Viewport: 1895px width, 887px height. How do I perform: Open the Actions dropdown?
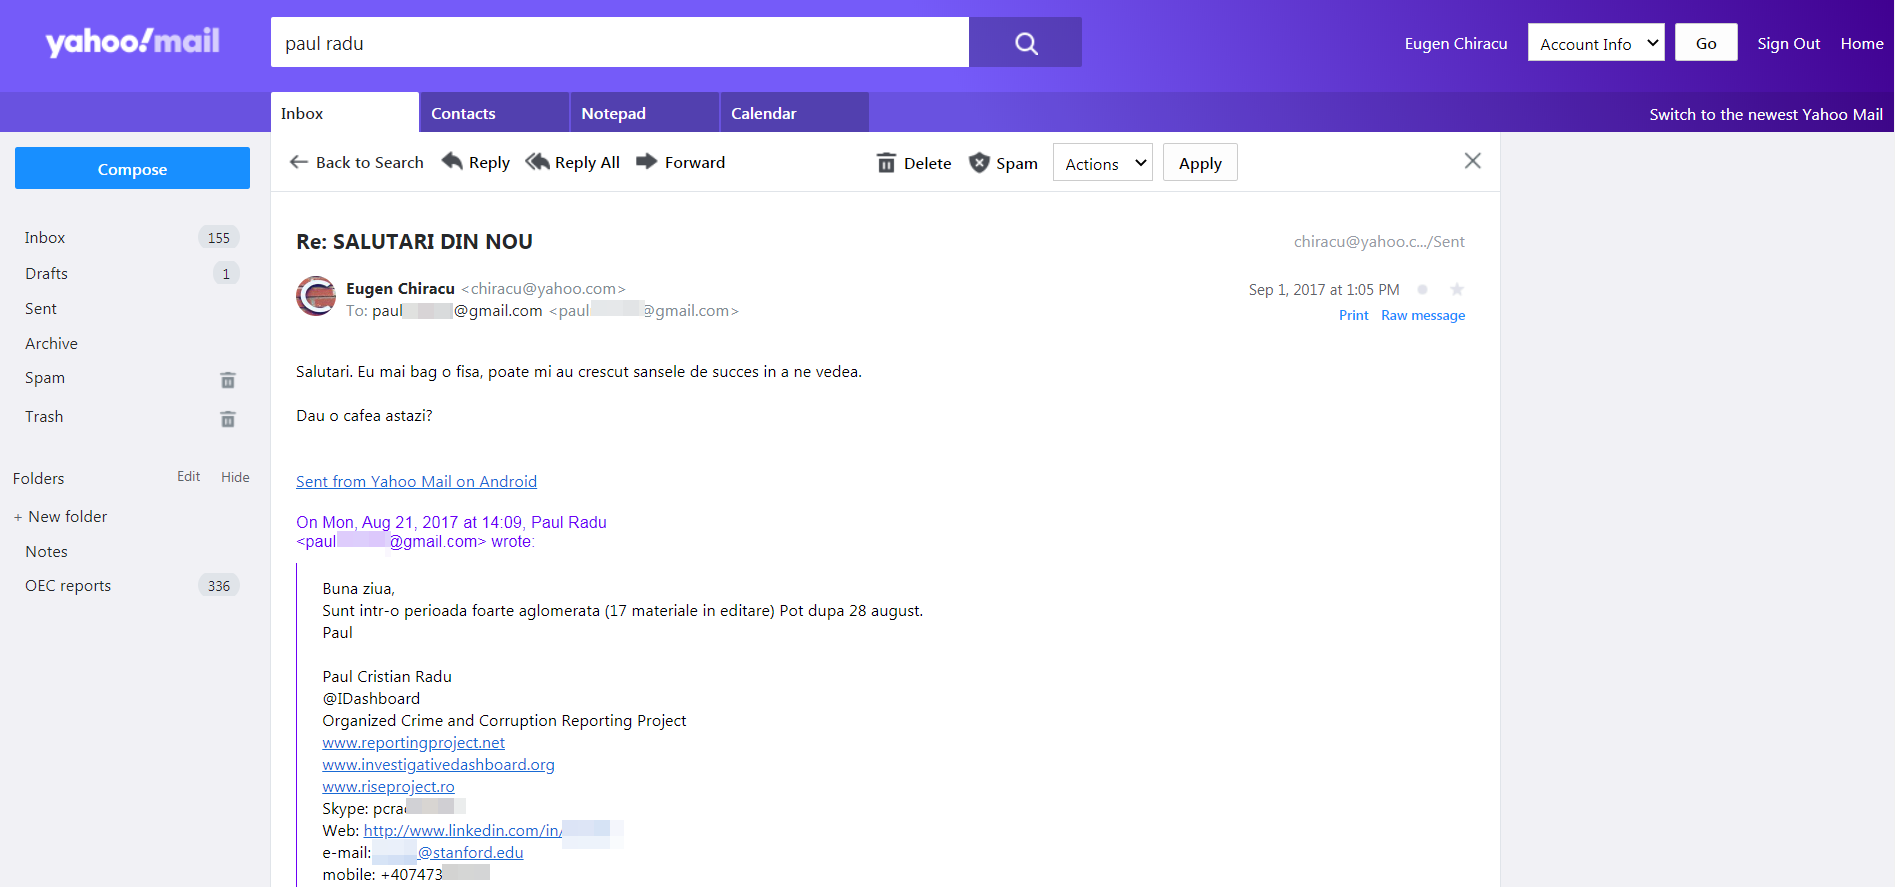click(x=1103, y=163)
